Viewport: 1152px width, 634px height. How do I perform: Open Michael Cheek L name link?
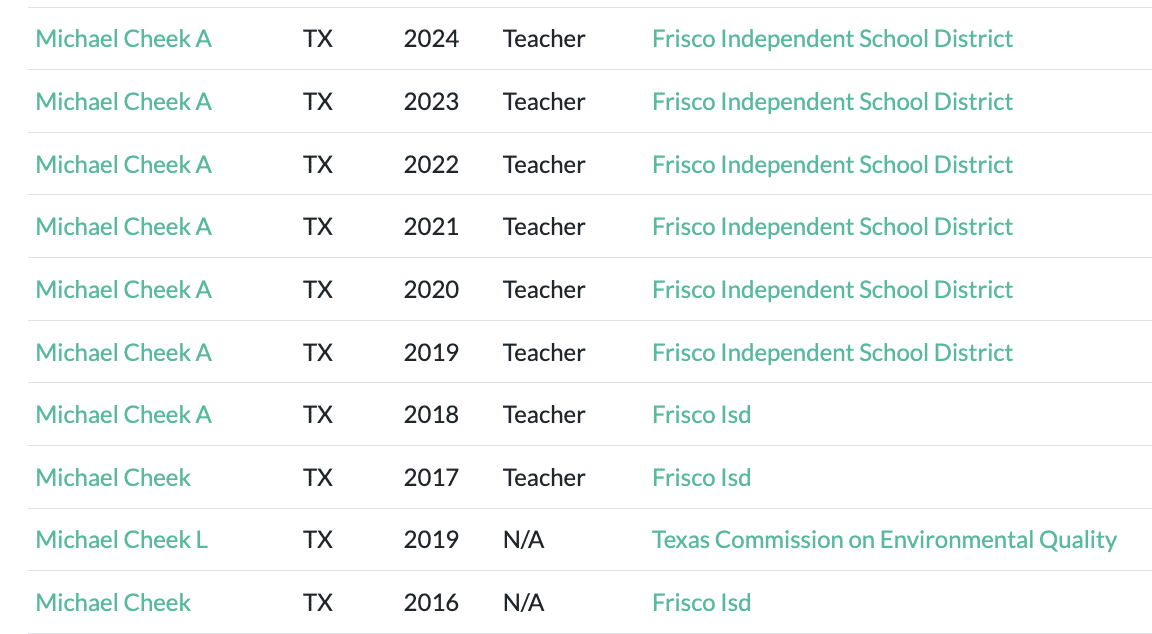121,540
